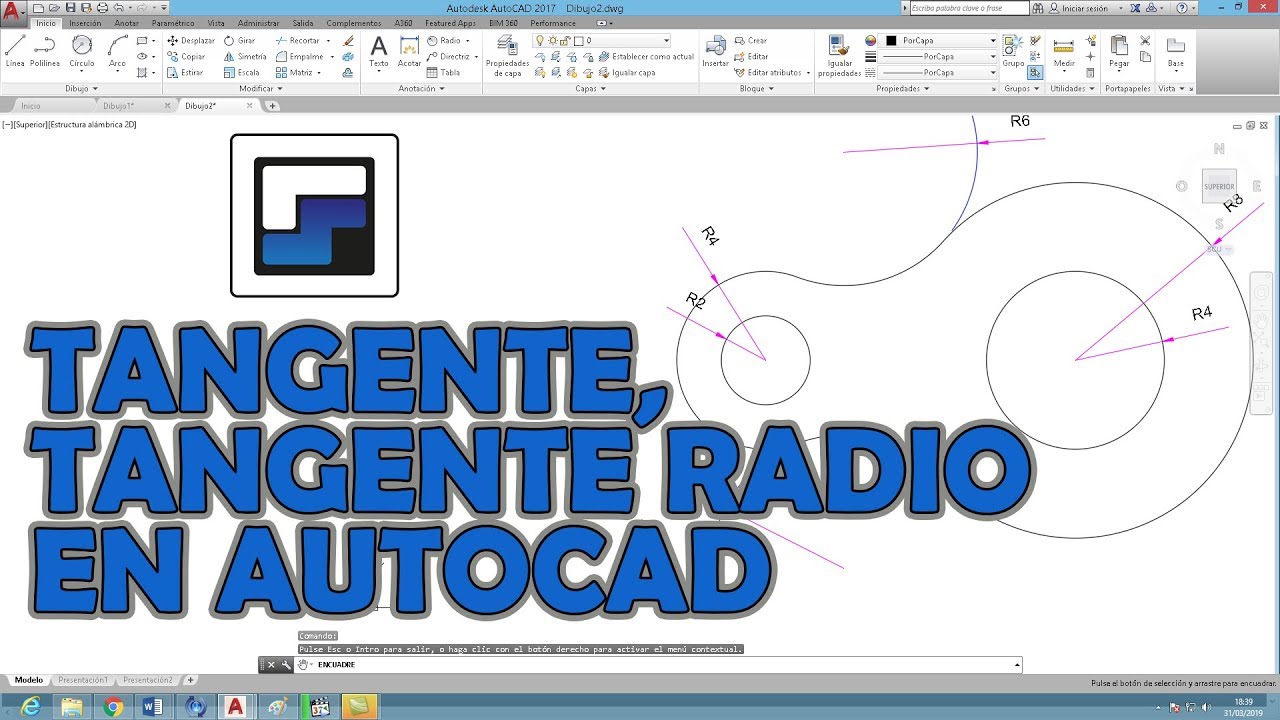Click the Estirar tool
The image size is (1280, 720).
click(185, 72)
